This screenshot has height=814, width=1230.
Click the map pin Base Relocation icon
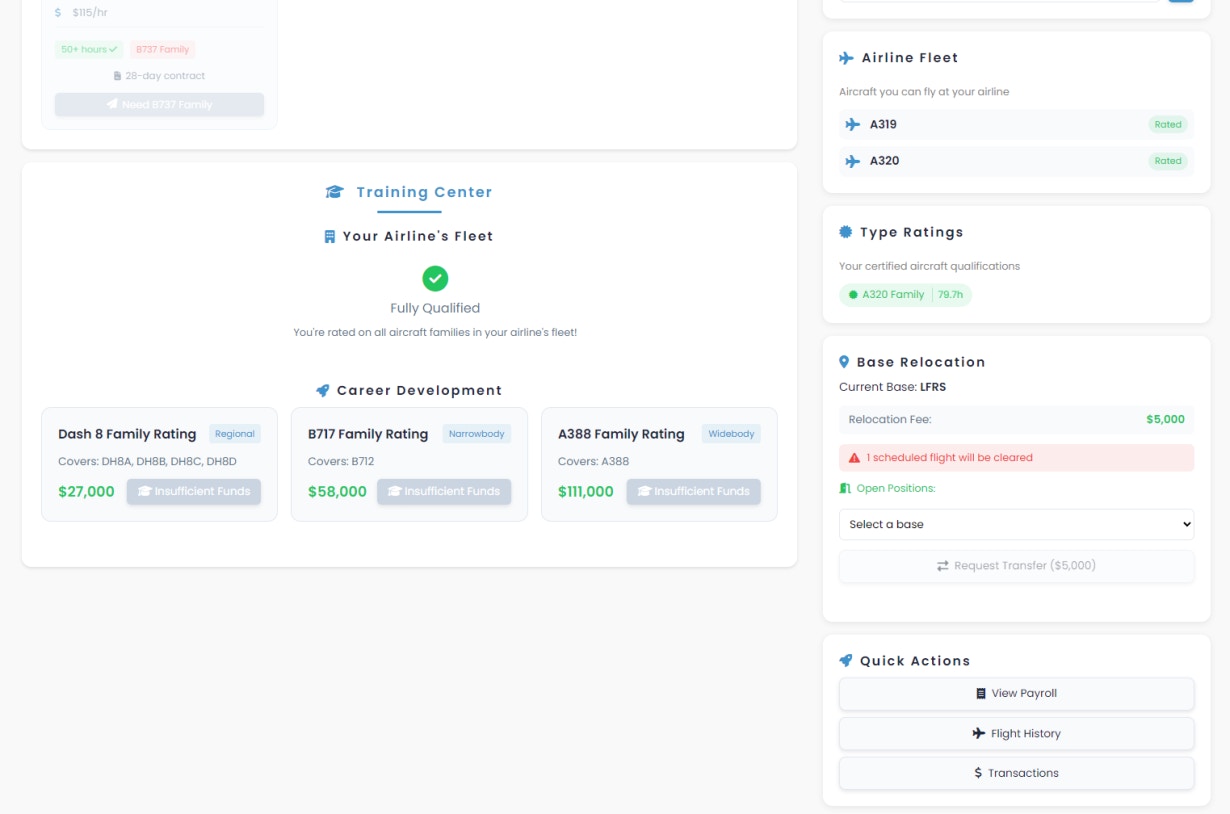(844, 362)
